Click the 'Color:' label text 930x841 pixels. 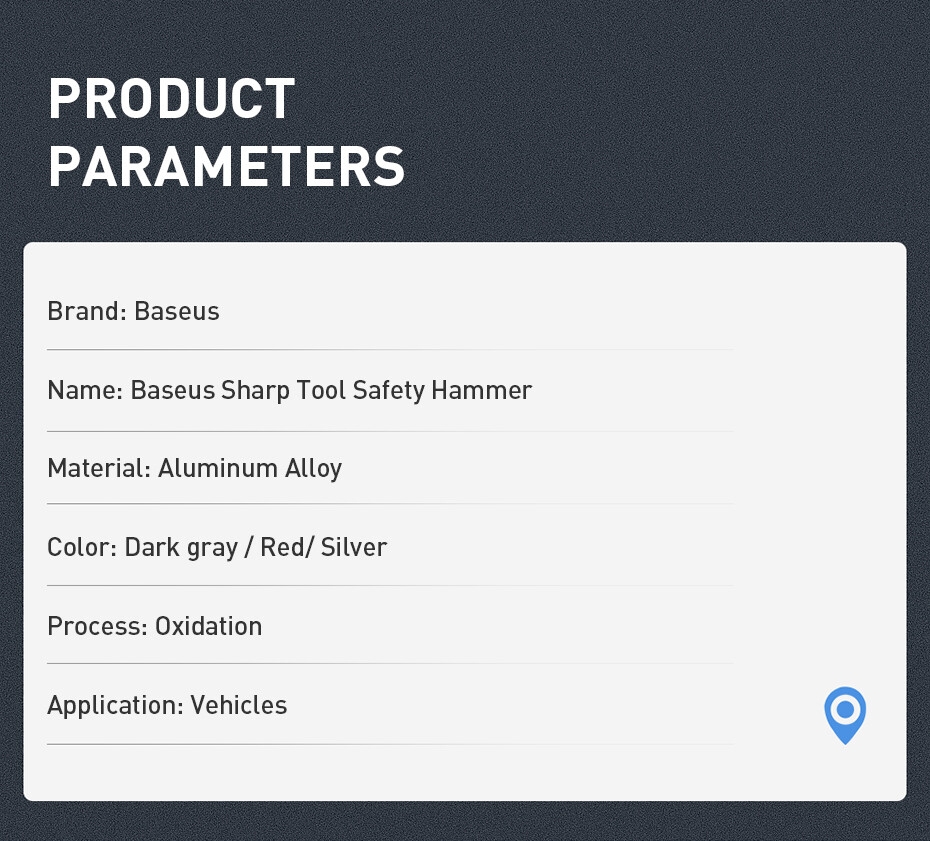pyautogui.click(x=82, y=547)
